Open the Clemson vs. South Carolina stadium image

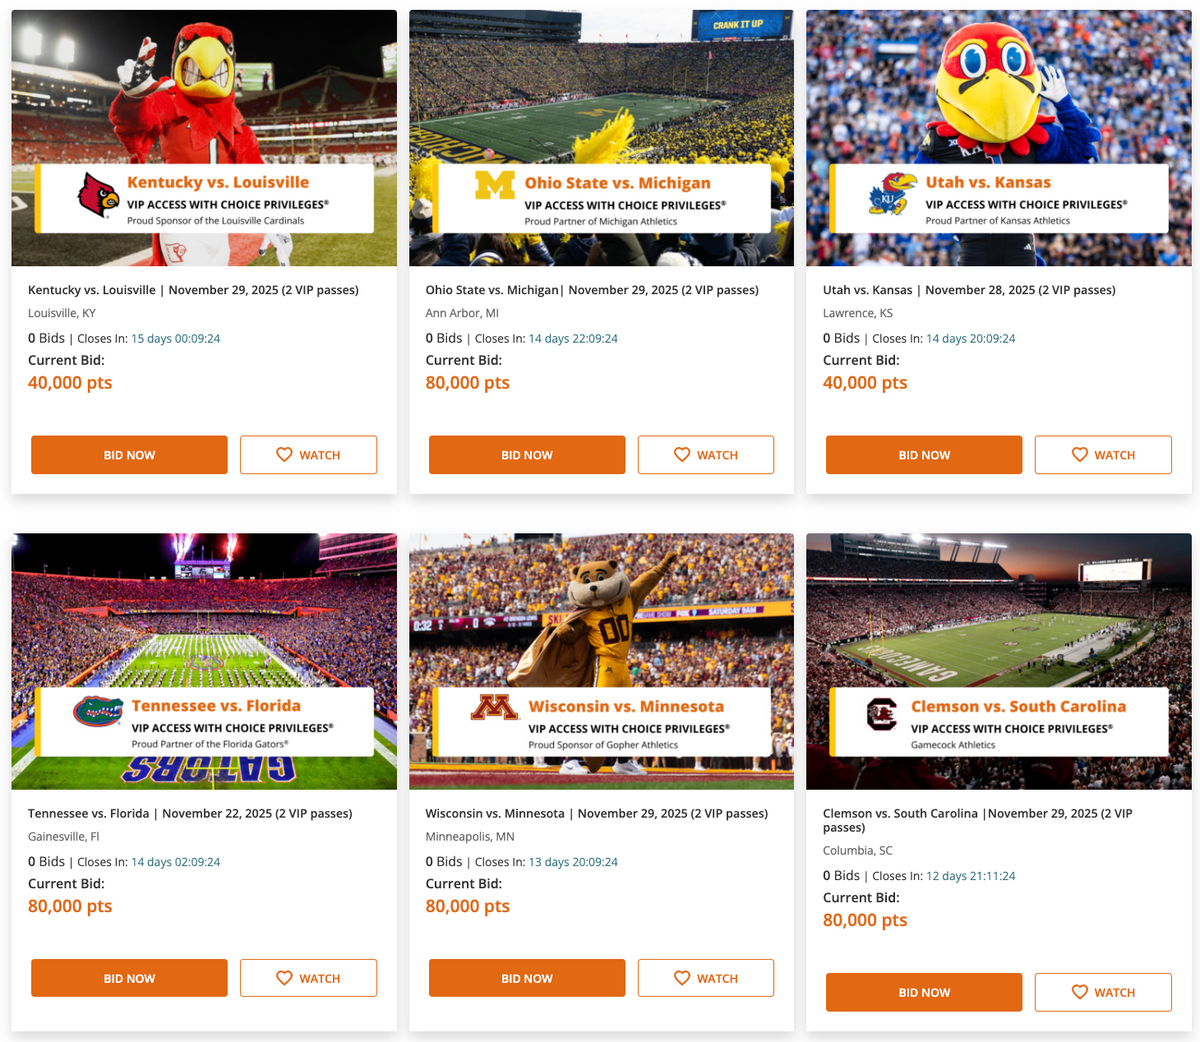coord(999,661)
